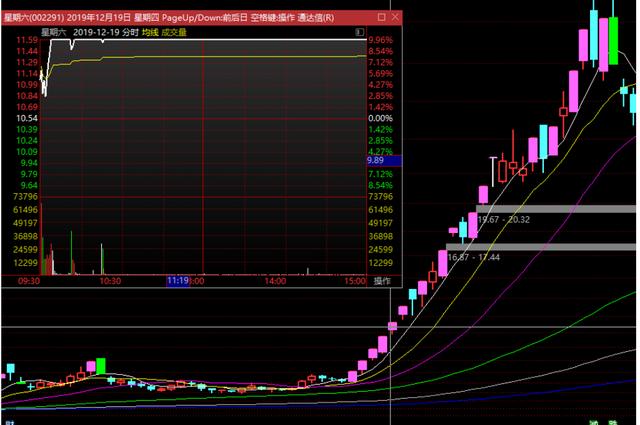Click the 11:19 time cursor marker
Image resolution: width=640 pixels, height=425 pixels.
tap(178, 282)
